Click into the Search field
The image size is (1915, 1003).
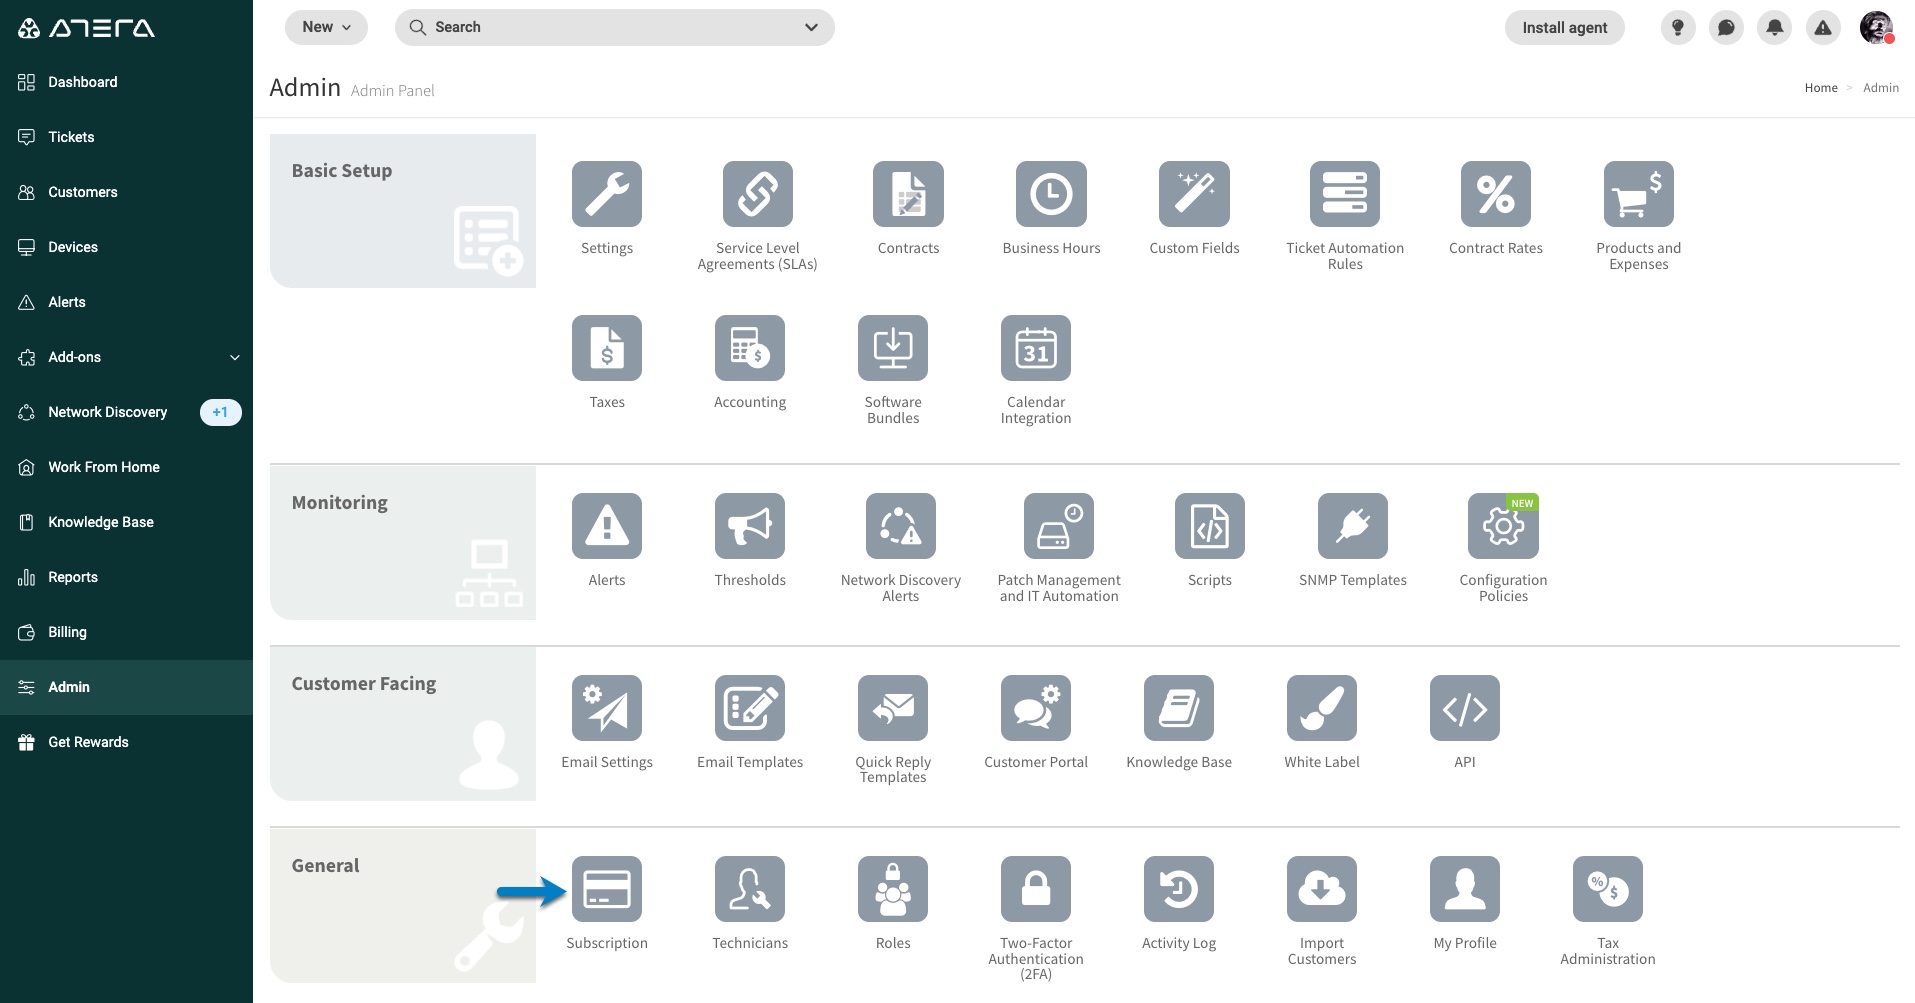click(614, 27)
